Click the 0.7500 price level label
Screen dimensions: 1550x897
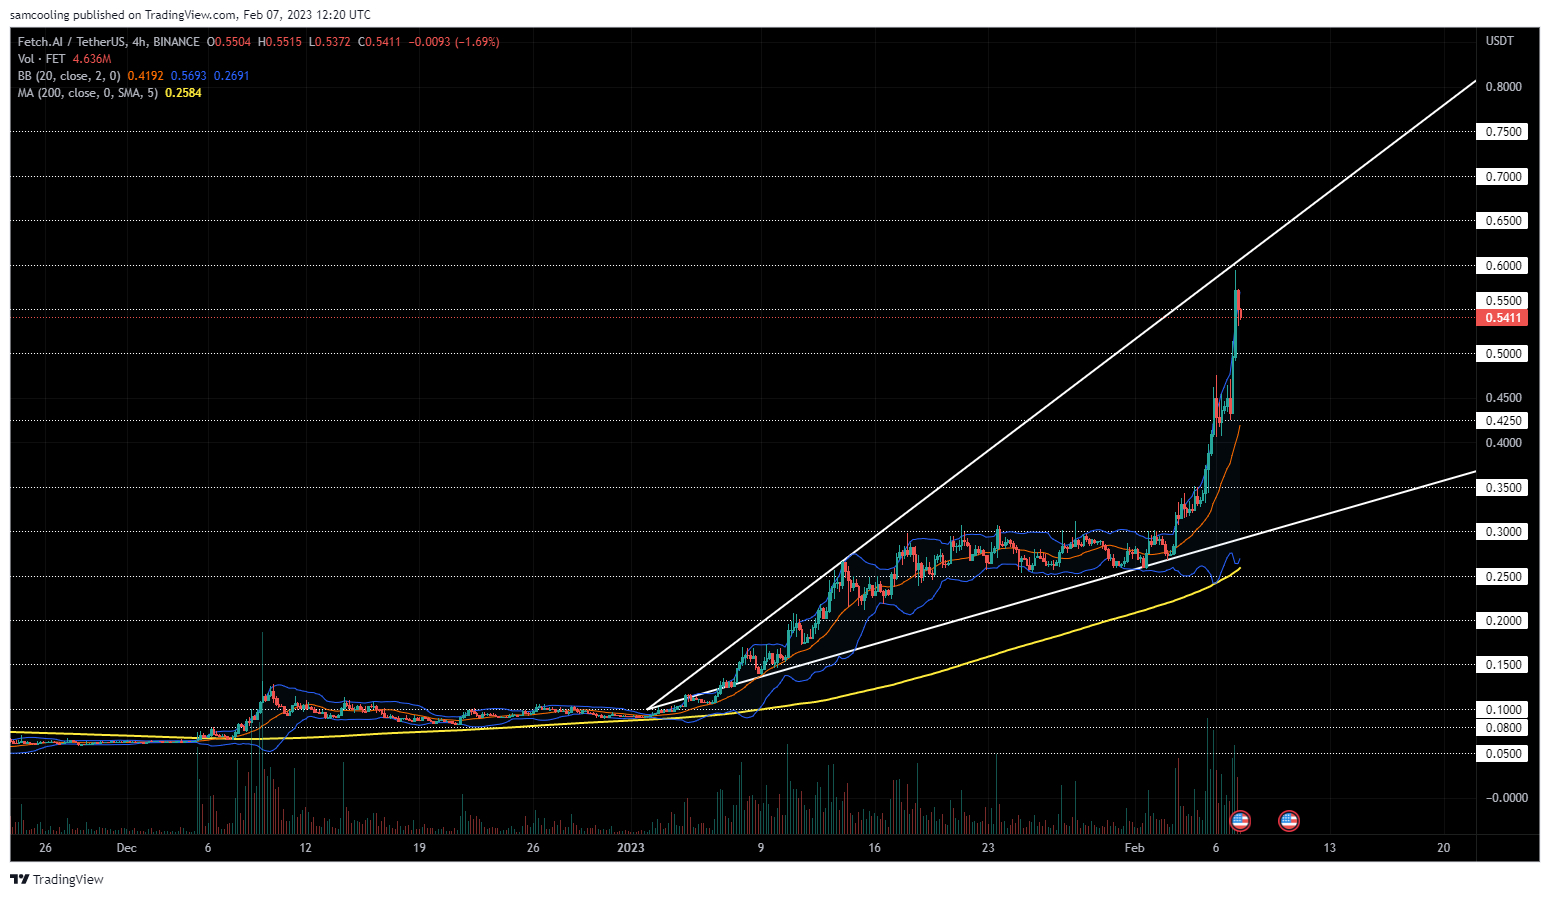pyautogui.click(x=1502, y=132)
